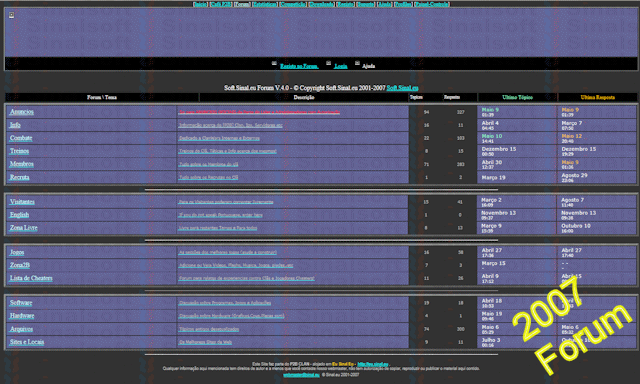Image resolution: width=640 pixels, height=384 pixels.
Task: Click the description link in the Hardware row
Action: pos(231,316)
